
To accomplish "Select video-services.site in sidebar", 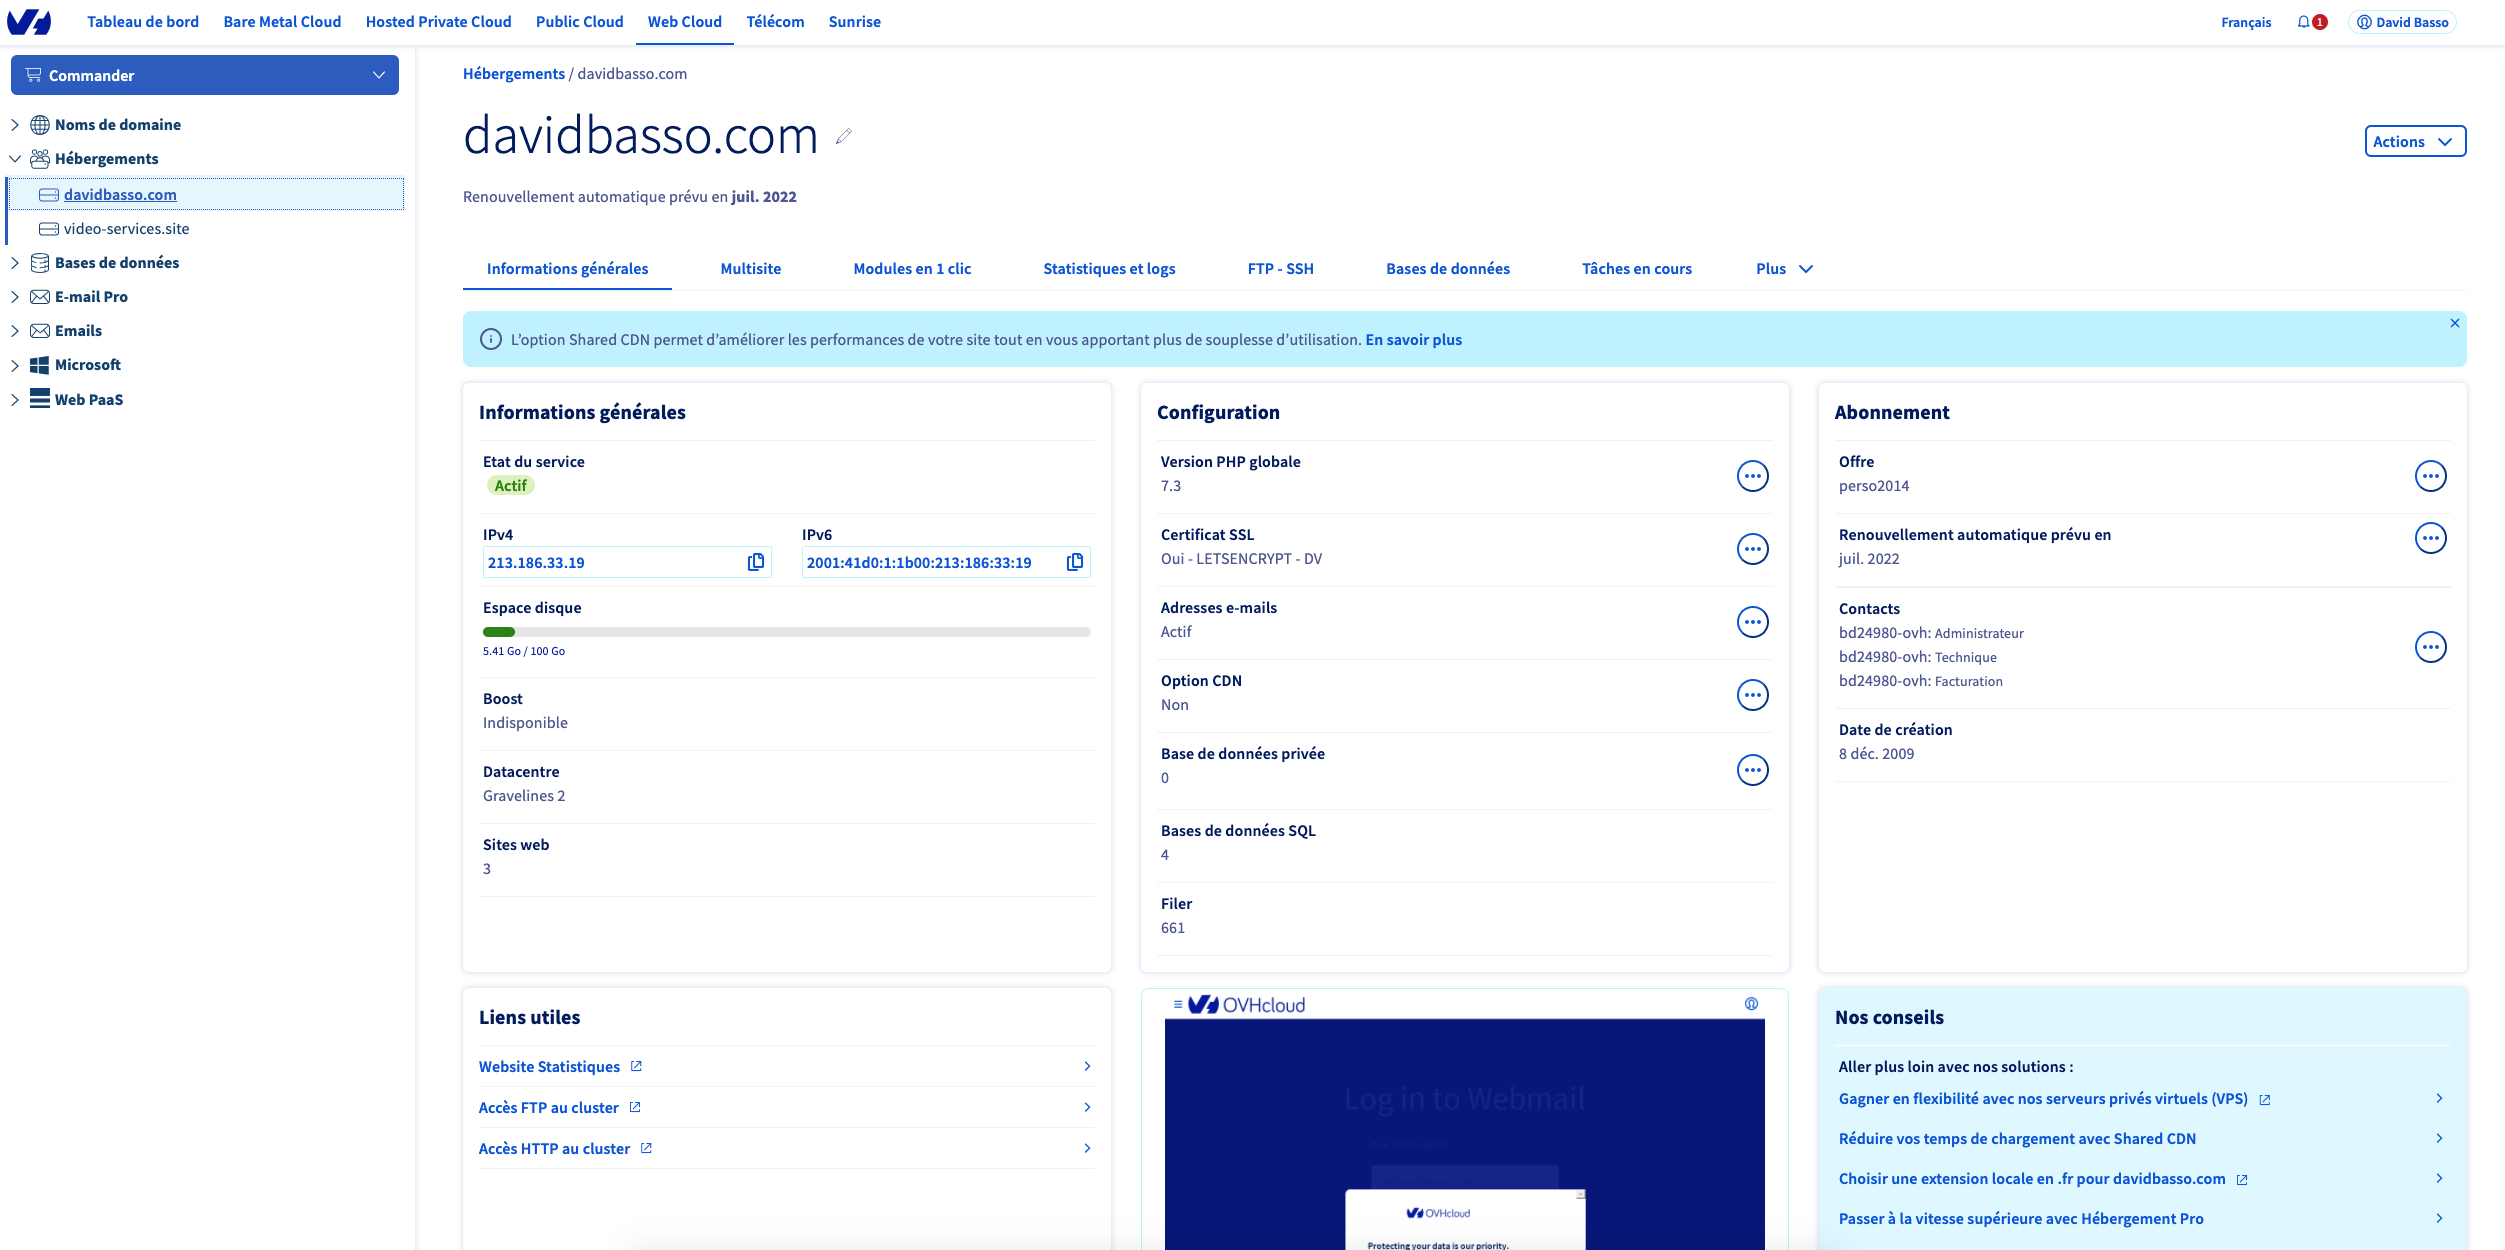I will [x=126, y=229].
